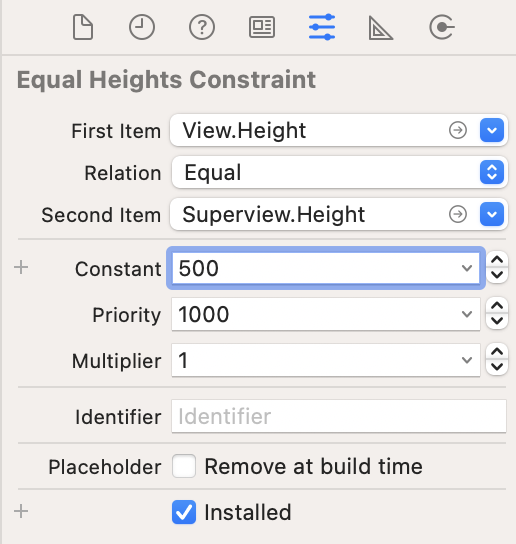
Task: Expand the Constant field chevron menu
Action: [467, 268]
